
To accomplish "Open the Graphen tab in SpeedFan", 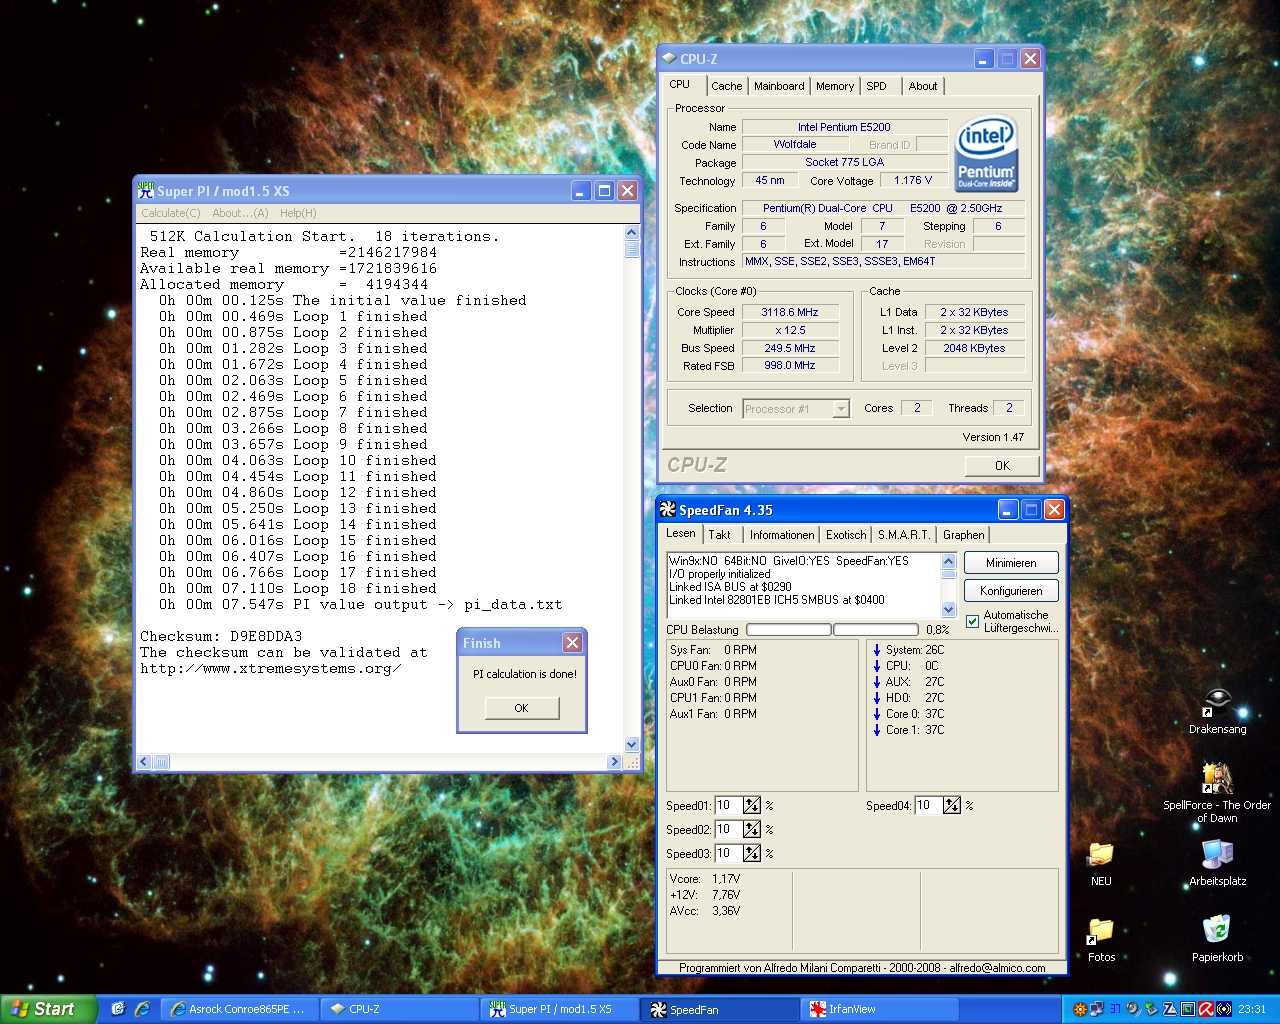I will point(964,535).
